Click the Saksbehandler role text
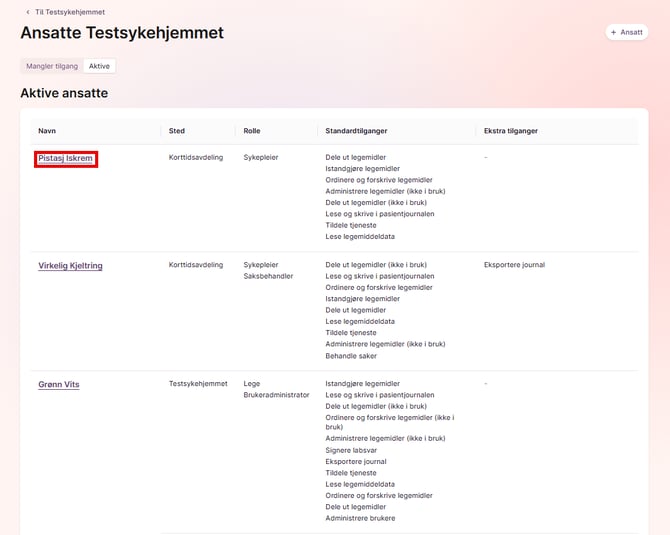The width and height of the screenshot is (670, 535). pos(268,276)
